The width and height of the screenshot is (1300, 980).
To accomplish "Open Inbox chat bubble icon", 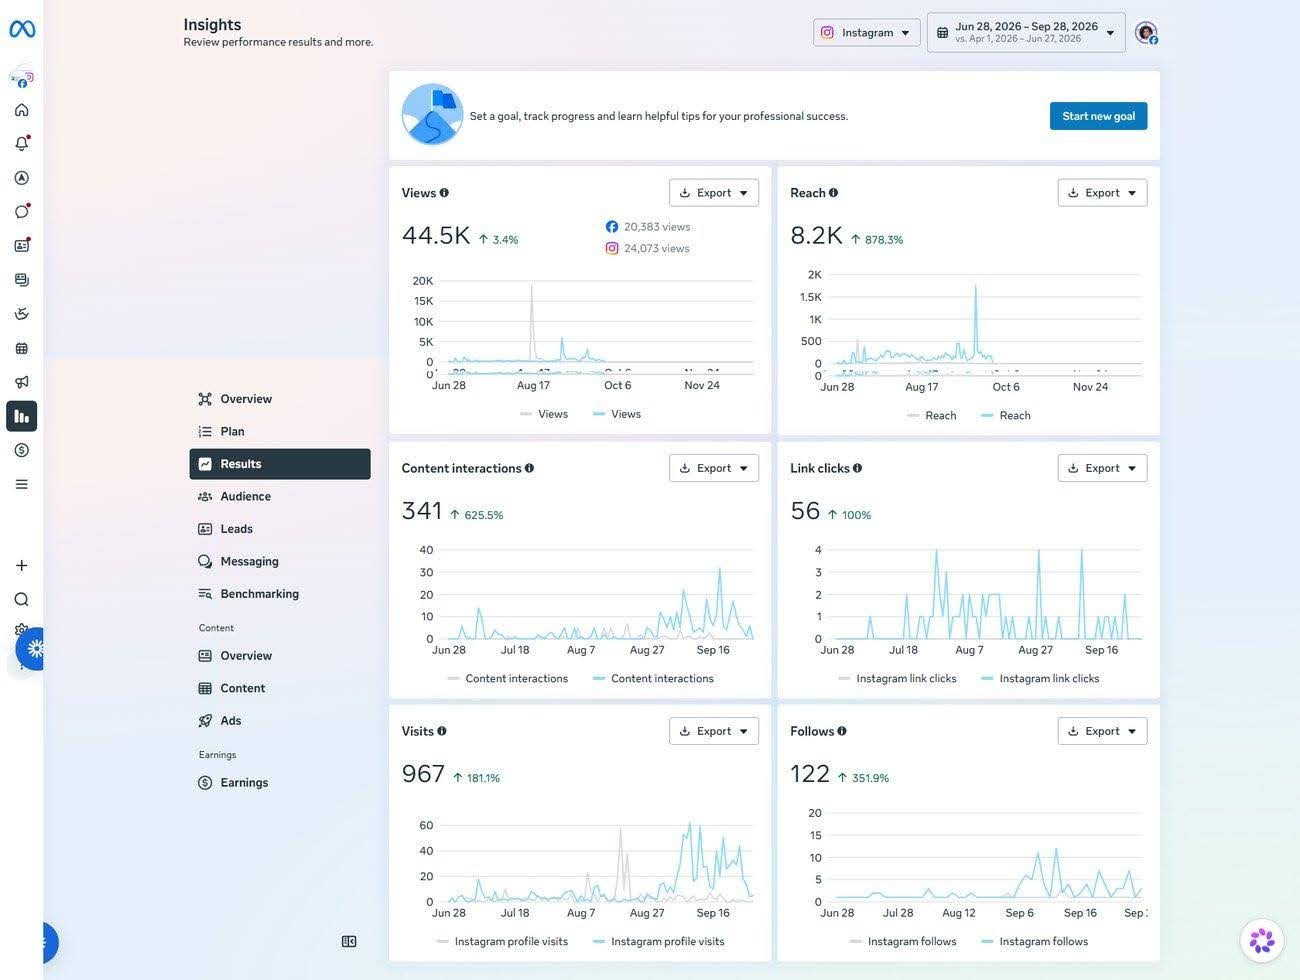I will (22, 211).
